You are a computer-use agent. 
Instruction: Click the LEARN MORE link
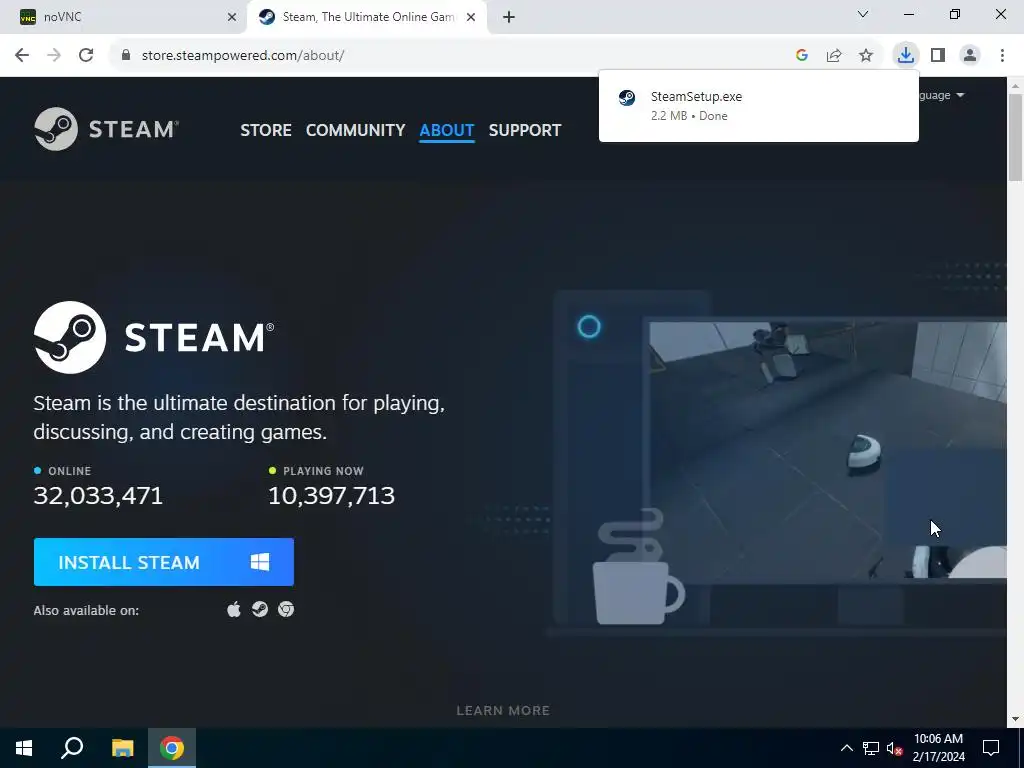(503, 711)
